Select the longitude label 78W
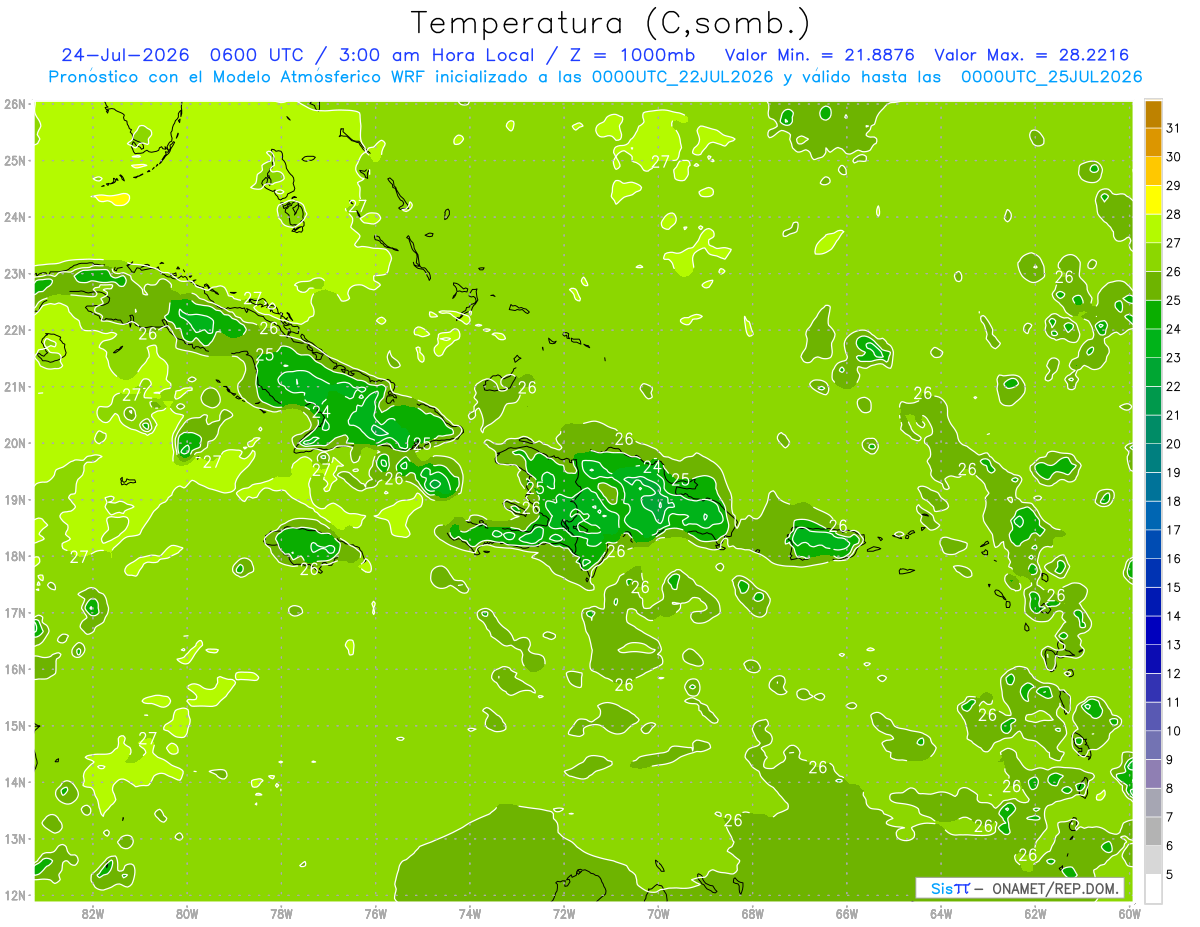The width and height of the screenshot is (1200, 927). [x=281, y=913]
